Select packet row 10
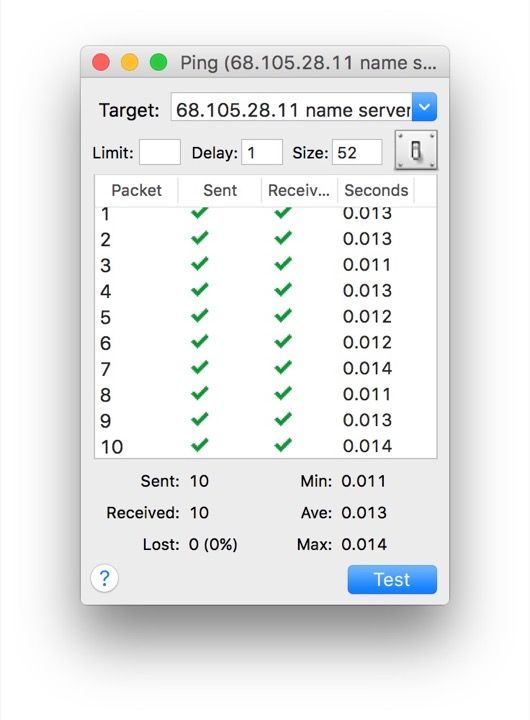Viewport: 530px width, 720px height. 265,446
